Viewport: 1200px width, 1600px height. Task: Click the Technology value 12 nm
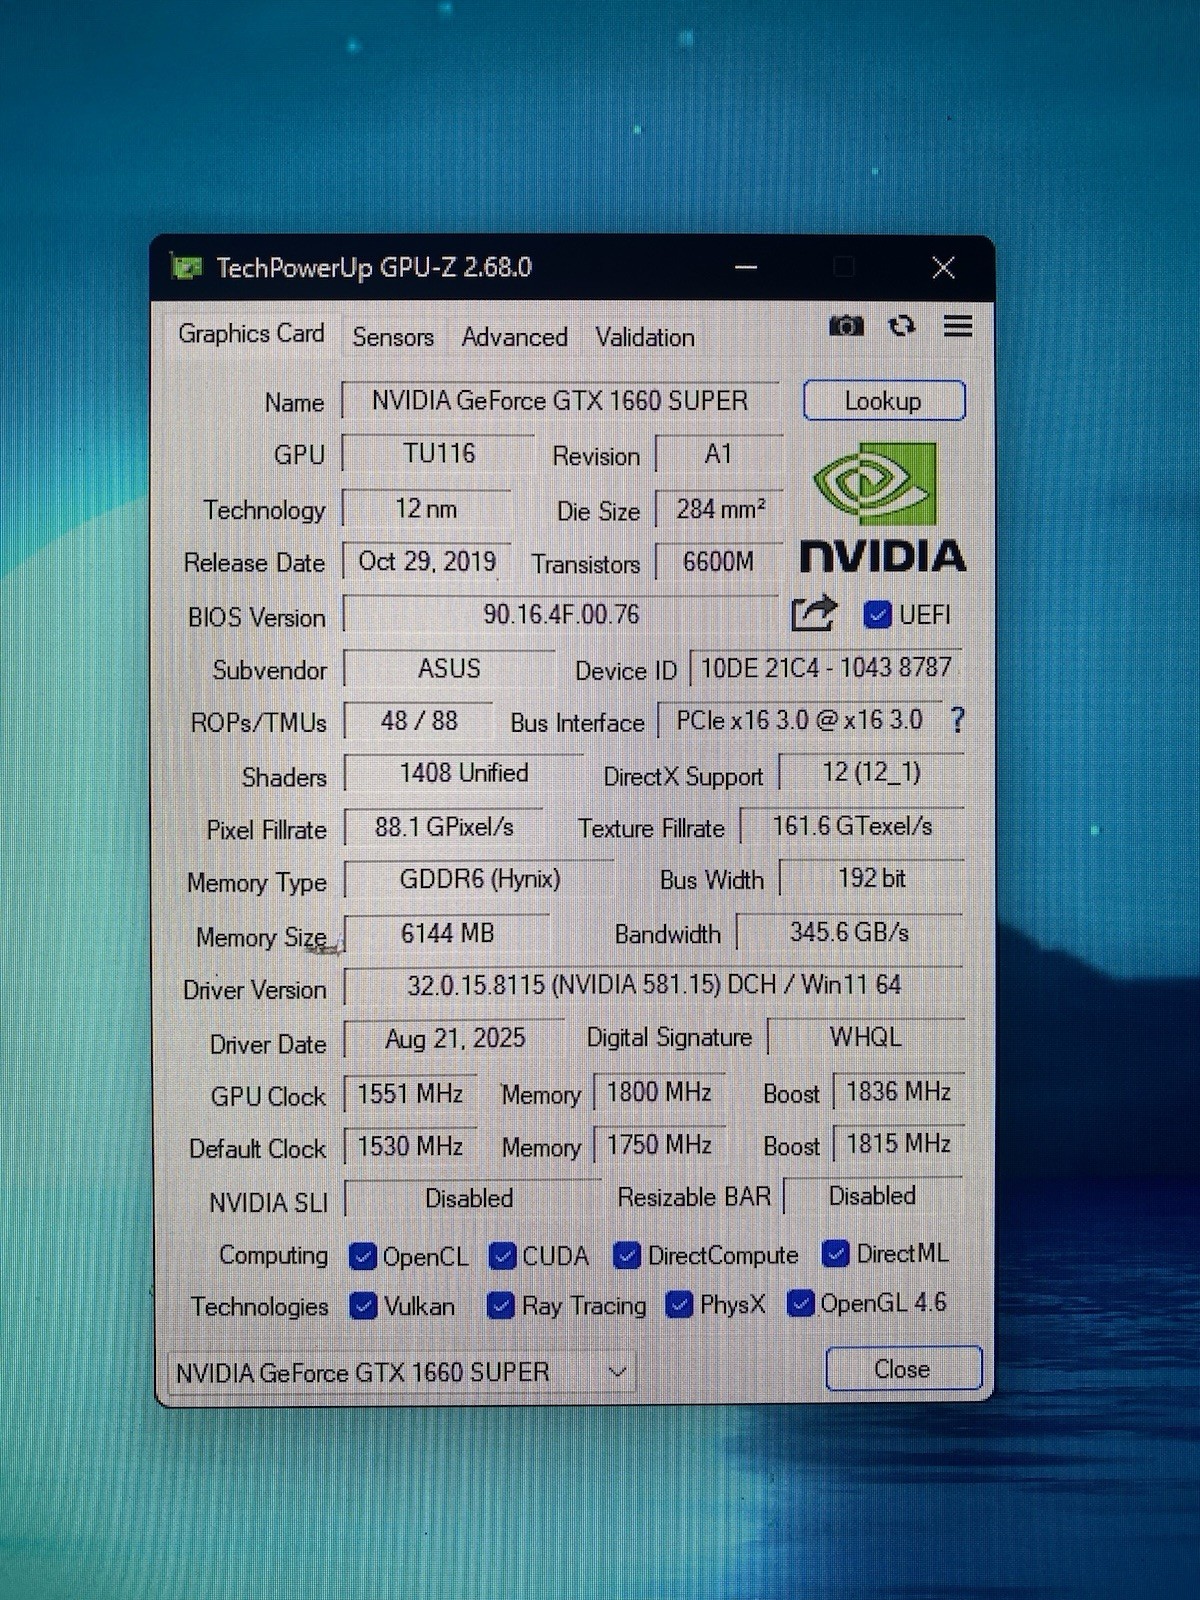click(427, 508)
